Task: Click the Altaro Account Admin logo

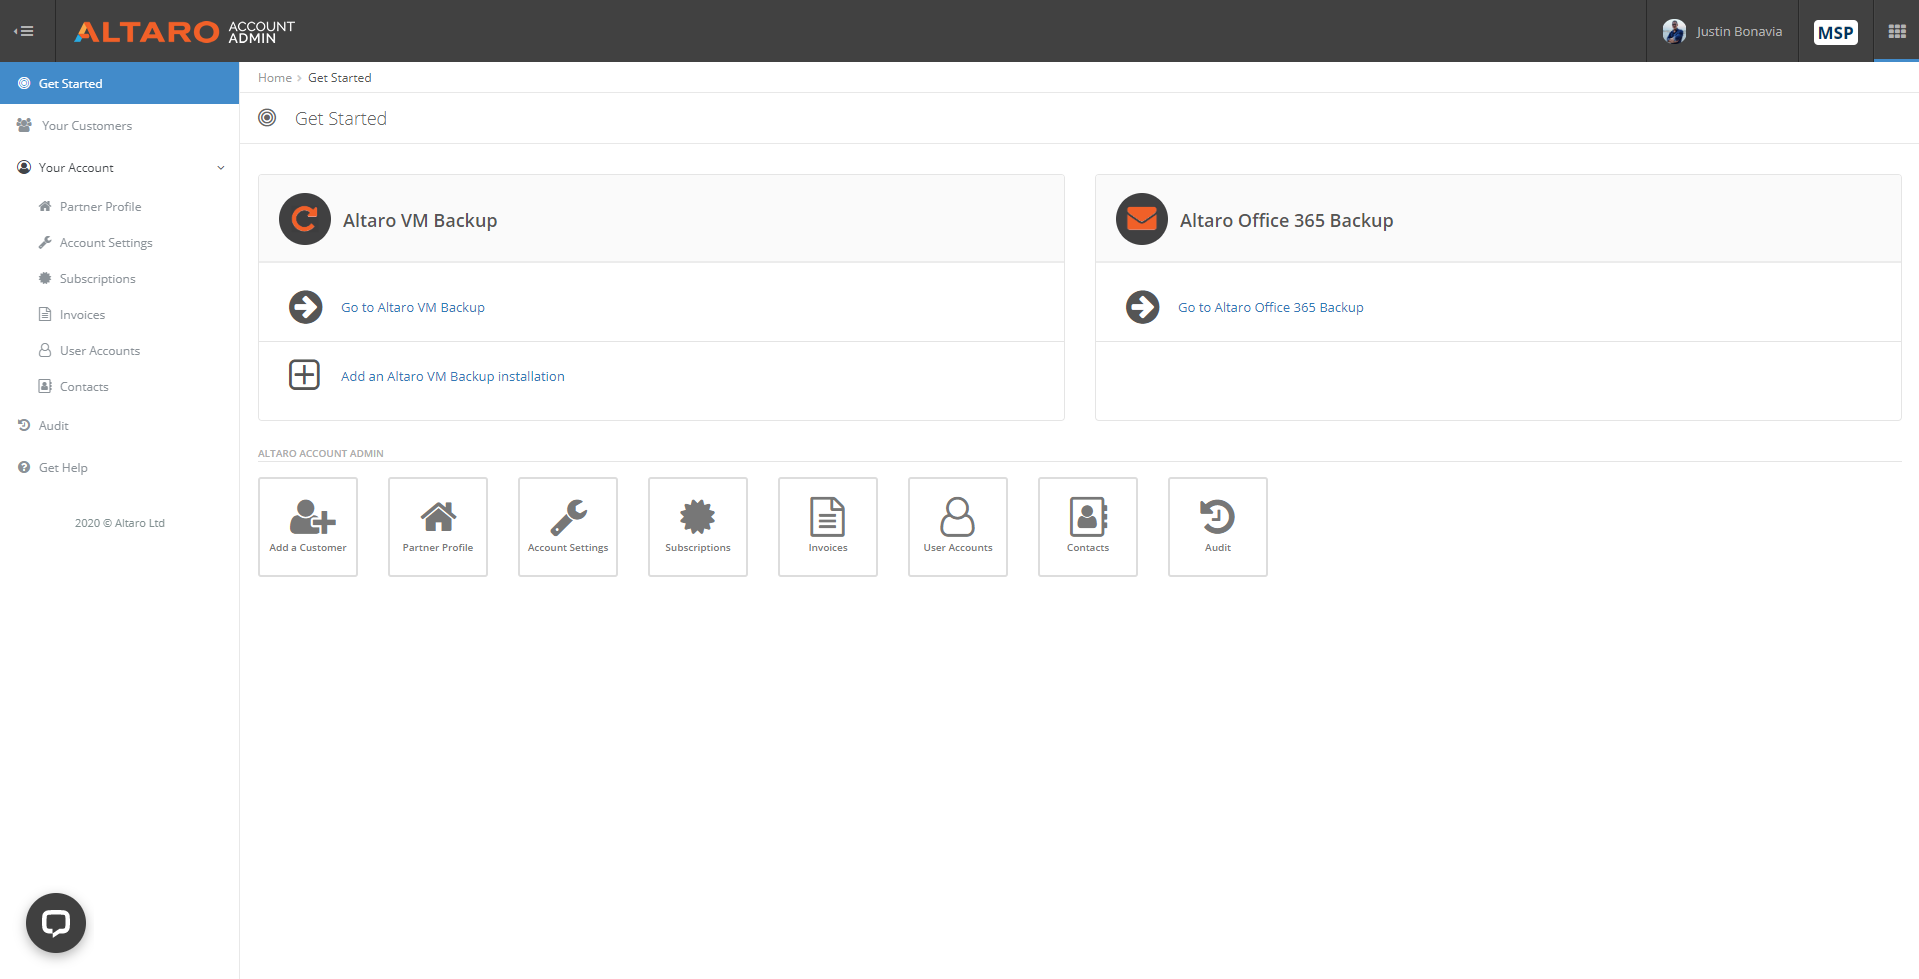Action: 185,32
